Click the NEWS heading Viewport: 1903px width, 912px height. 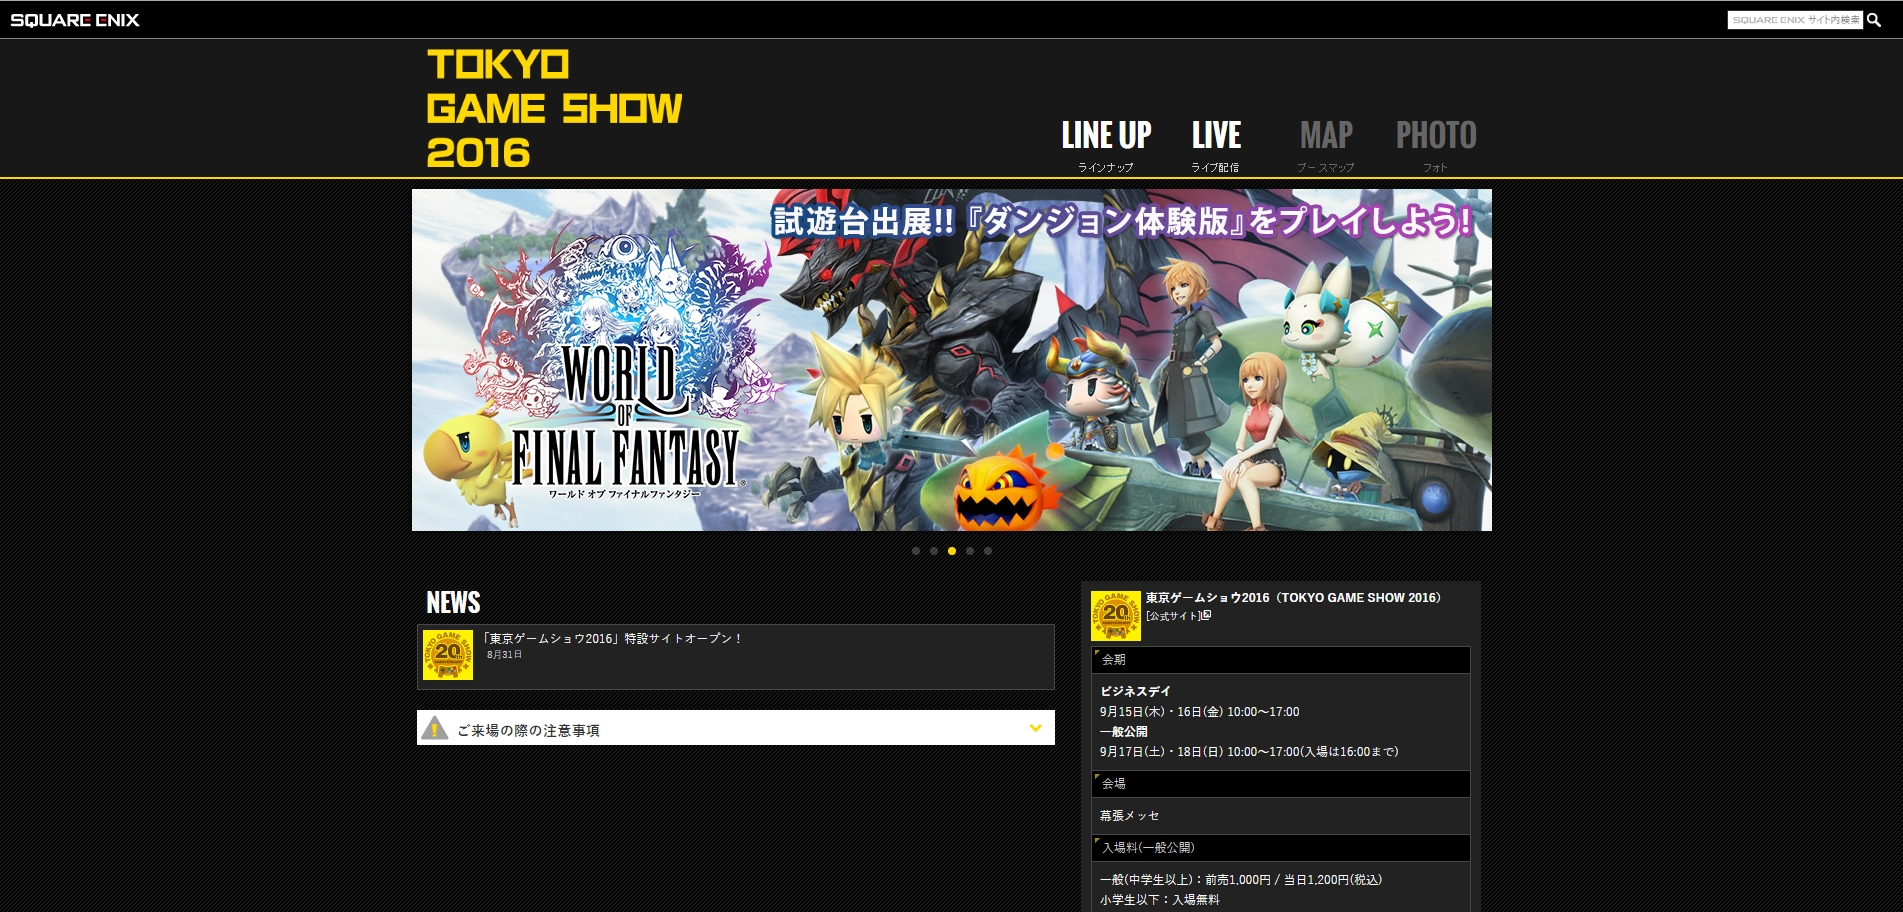(x=453, y=602)
